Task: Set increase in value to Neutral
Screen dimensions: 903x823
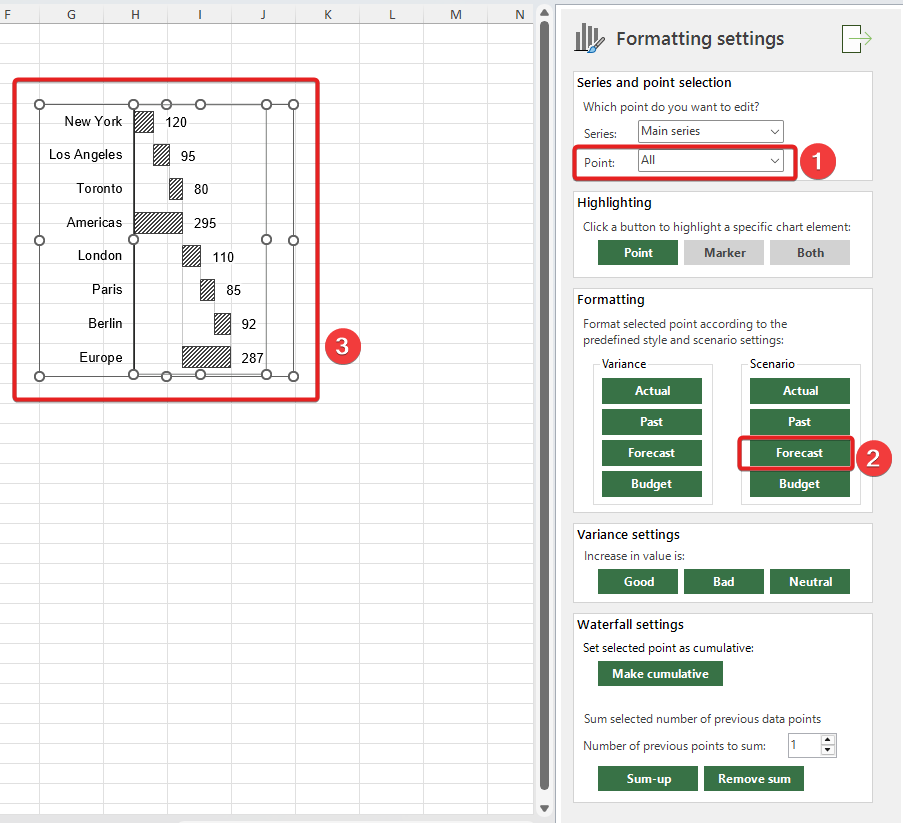Action: [810, 582]
